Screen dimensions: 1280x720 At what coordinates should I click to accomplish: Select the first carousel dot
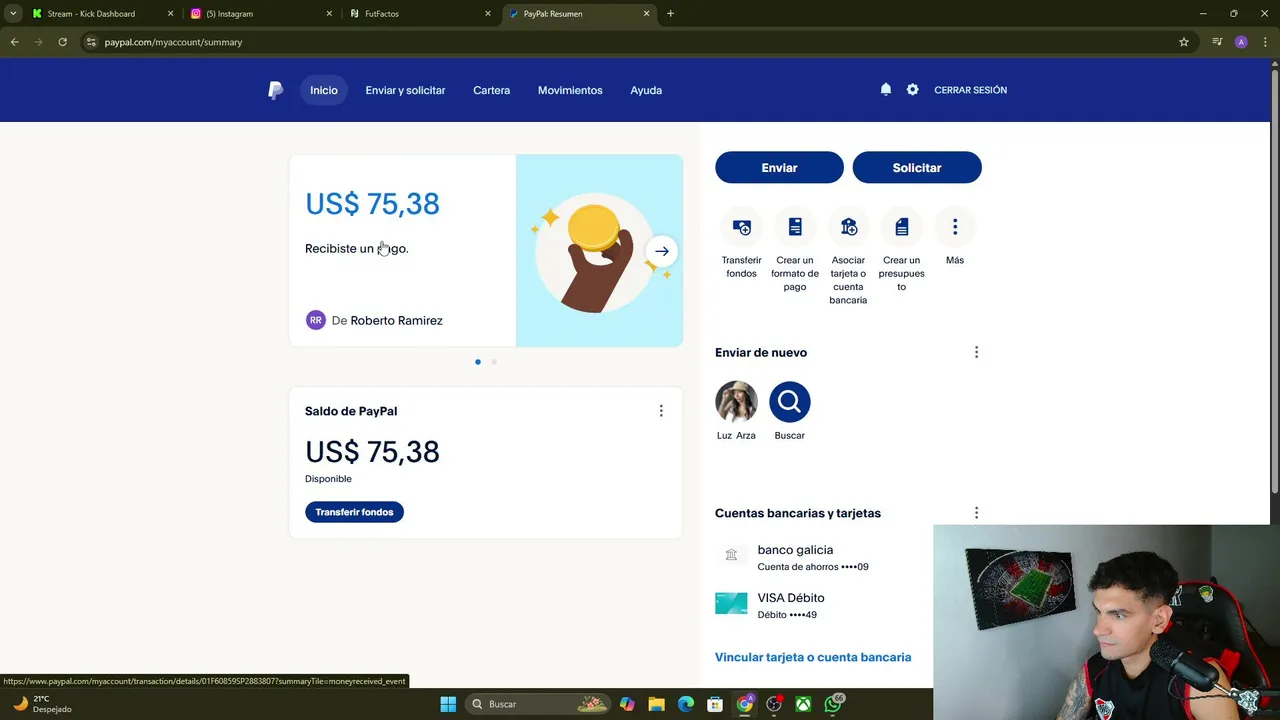(x=478, y=362)
